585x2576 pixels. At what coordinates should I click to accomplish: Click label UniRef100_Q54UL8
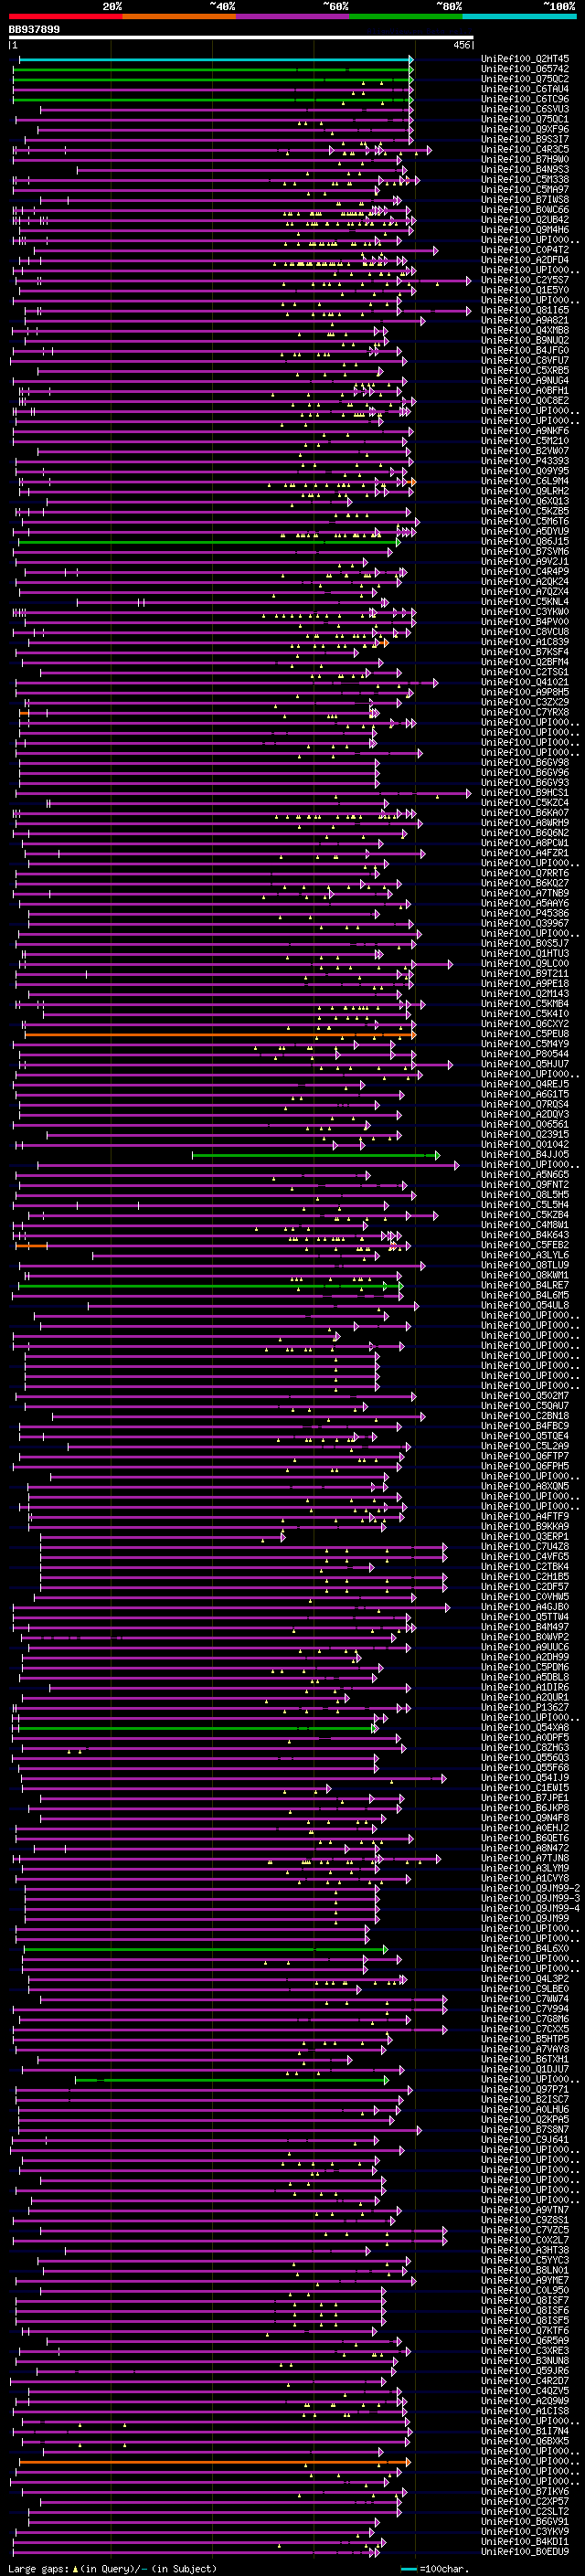pos(525,1305)
